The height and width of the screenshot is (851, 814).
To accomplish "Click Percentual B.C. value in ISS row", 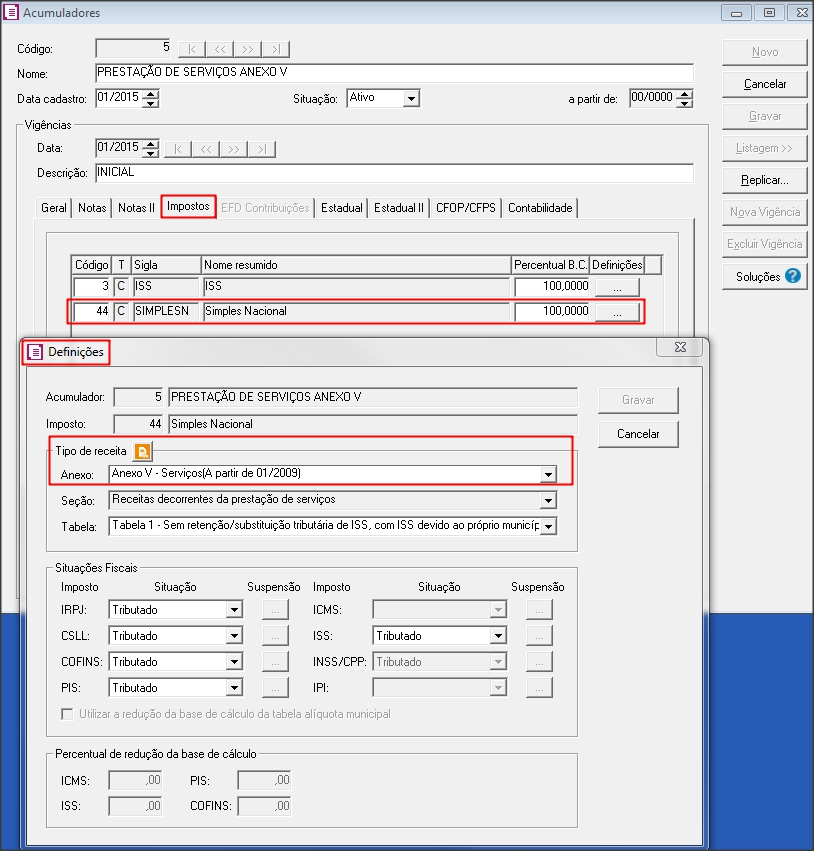I will (552, 287).
